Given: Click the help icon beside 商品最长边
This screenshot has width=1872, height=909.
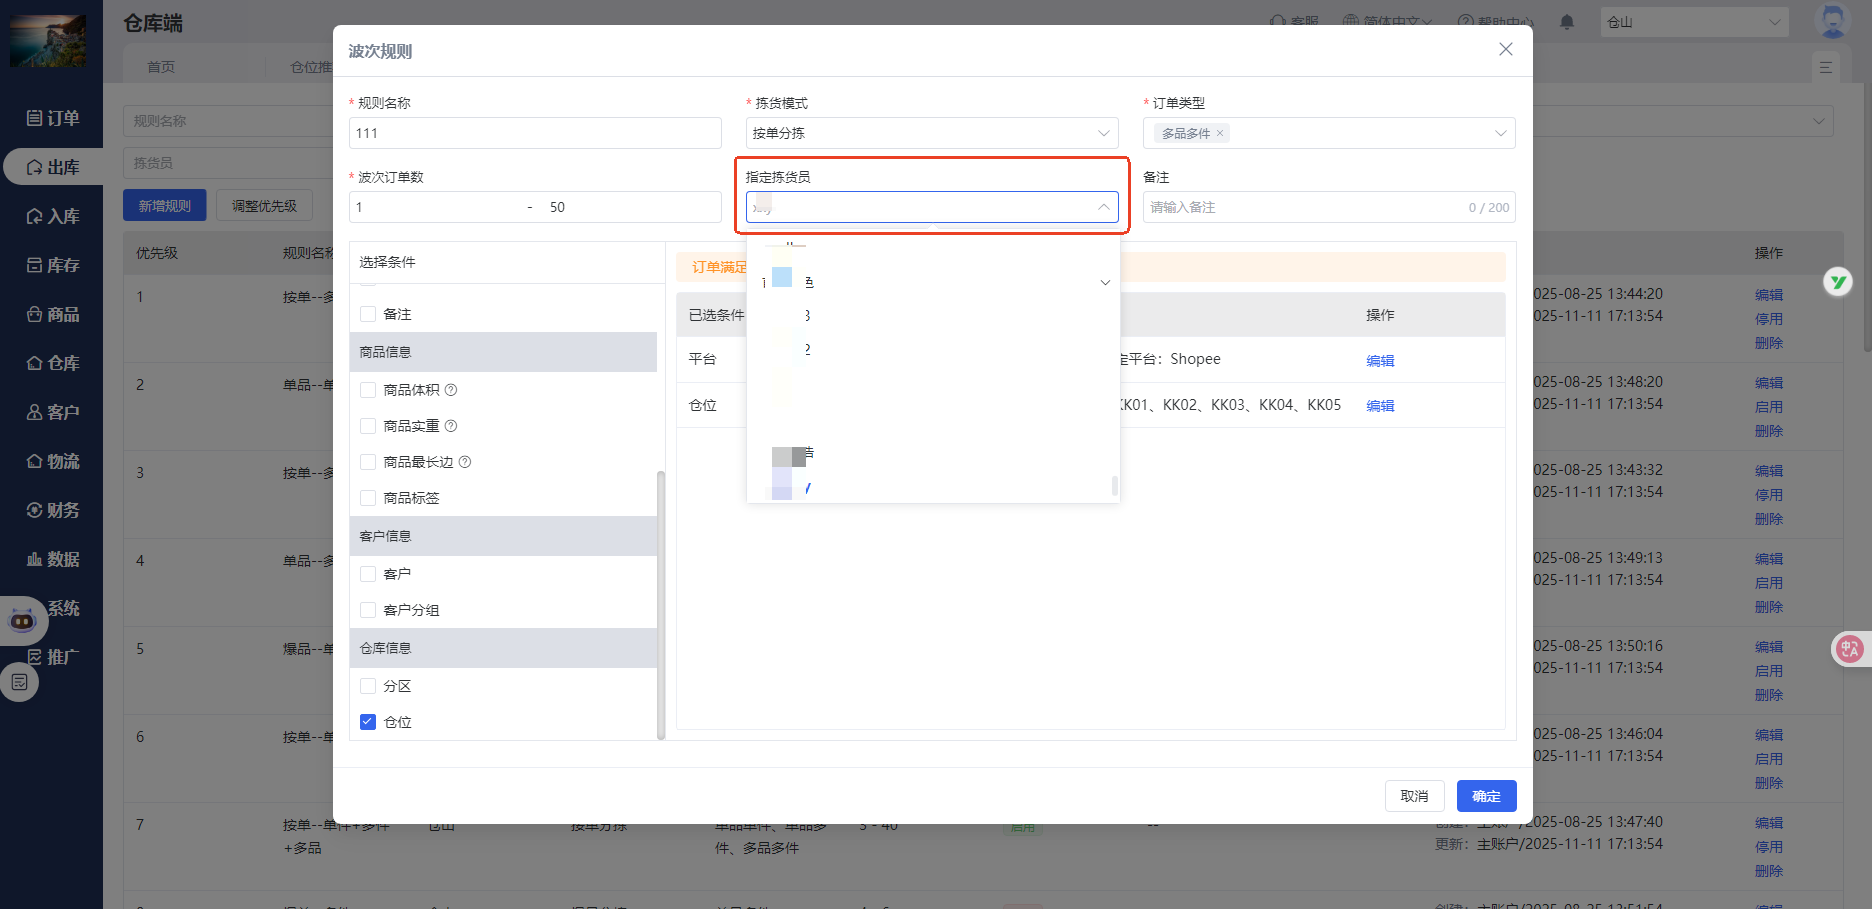Looking at the screenshot, I should (x=465, y=462).
